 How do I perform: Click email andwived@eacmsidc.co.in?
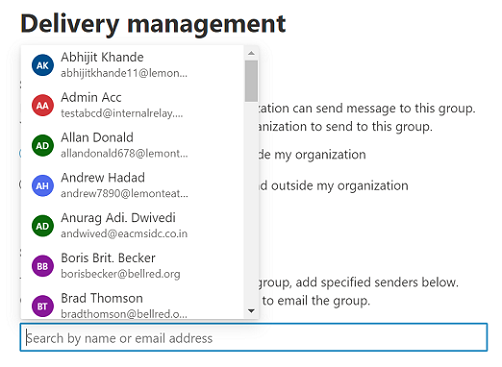pos(124,234)
